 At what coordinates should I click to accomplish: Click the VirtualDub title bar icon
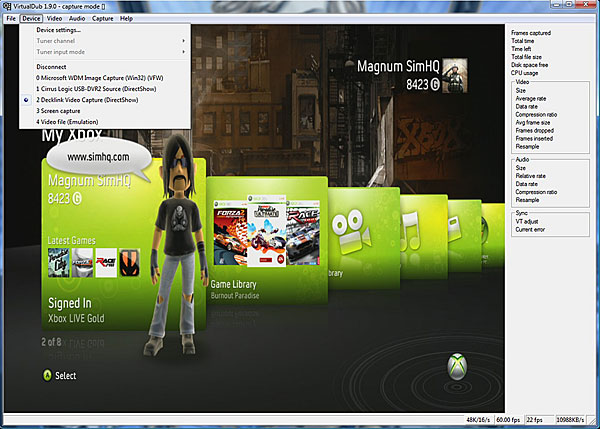pyautogui.click(x=7, y=7)
